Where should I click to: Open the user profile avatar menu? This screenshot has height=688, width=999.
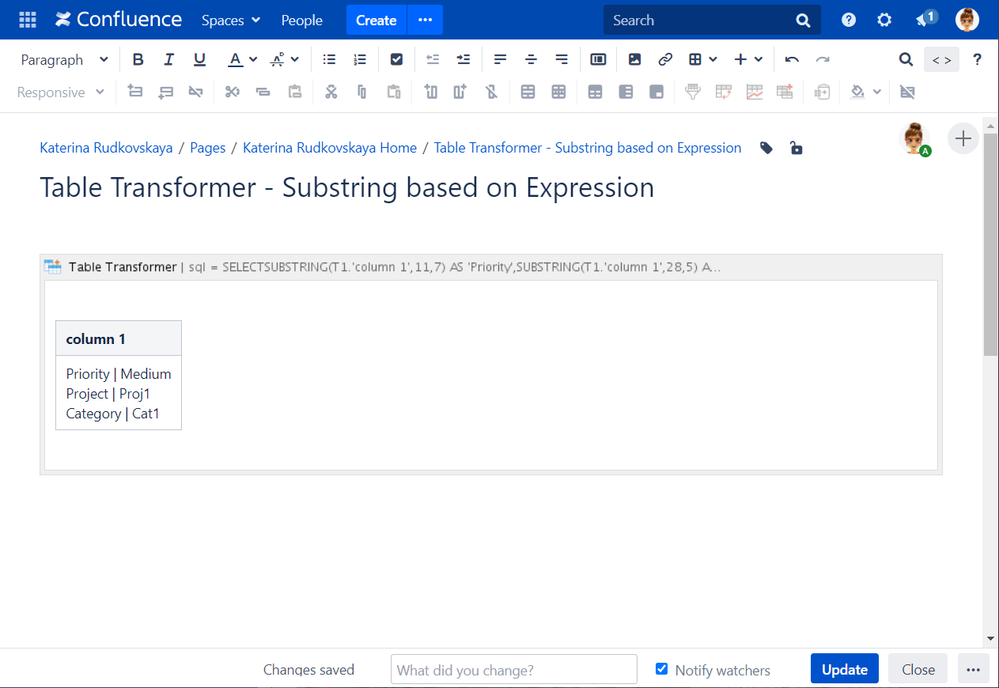coord(967,20)
